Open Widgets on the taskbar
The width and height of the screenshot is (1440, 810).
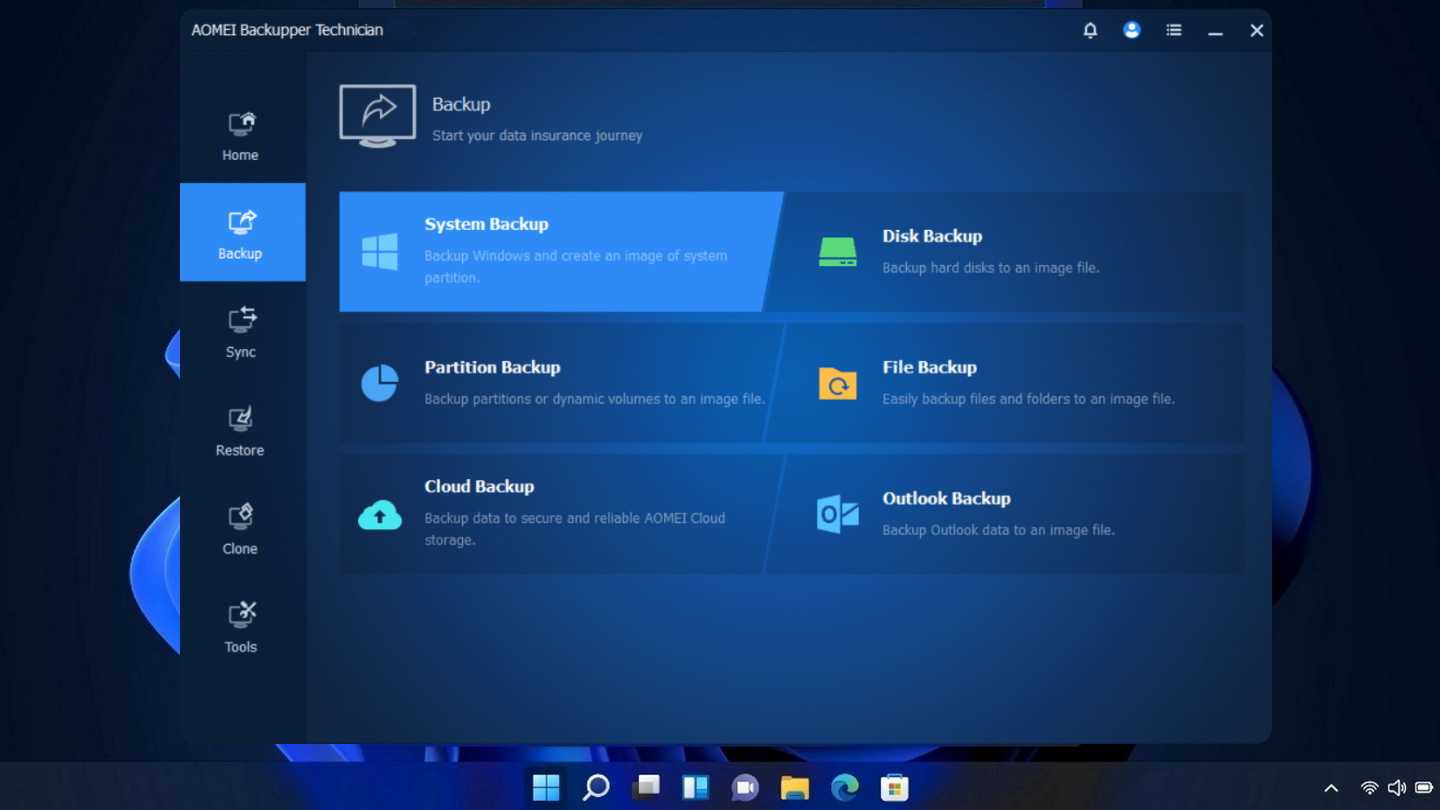tap(695, 788)
